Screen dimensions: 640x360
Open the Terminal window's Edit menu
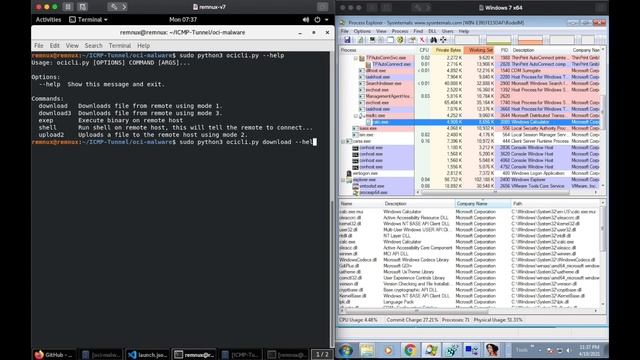[x=54, y=45]
